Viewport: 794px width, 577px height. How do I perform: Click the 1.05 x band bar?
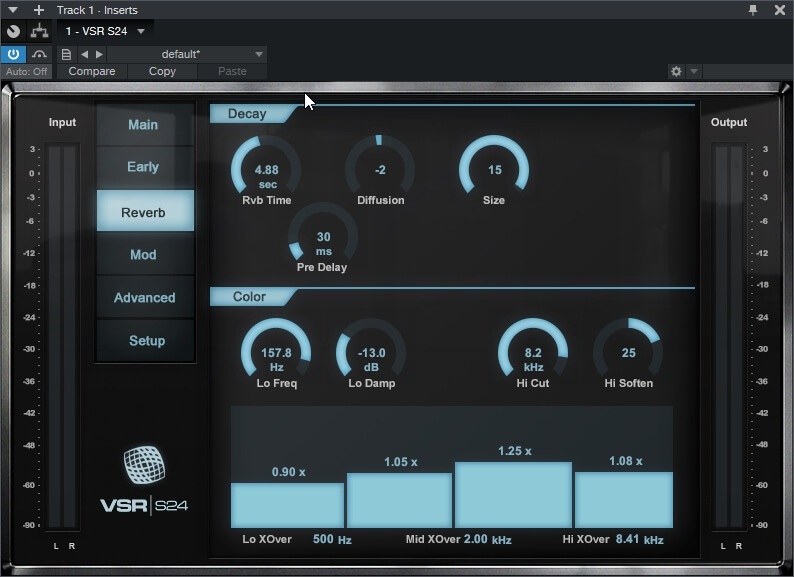point(400,501)
